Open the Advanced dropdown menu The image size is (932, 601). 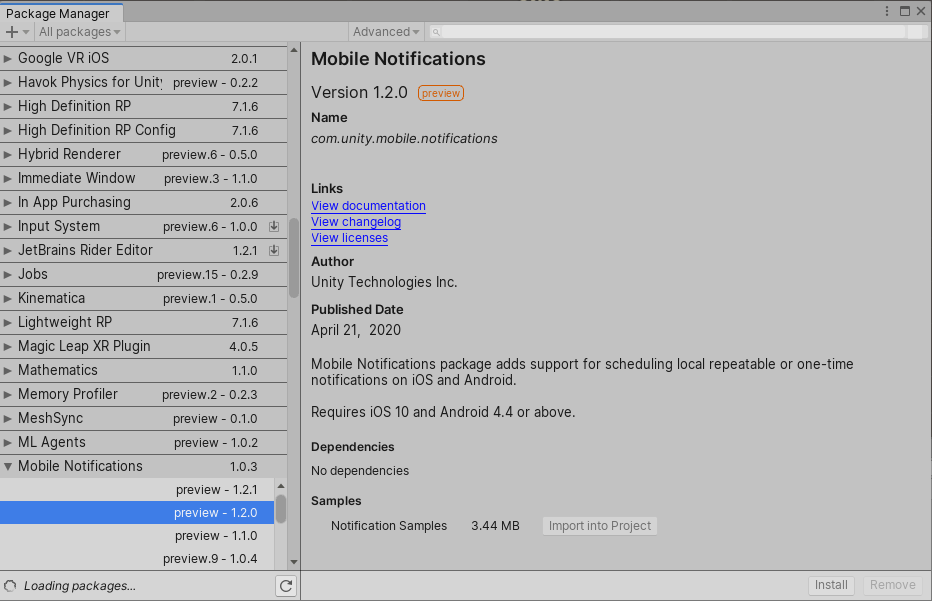(386, 32)
